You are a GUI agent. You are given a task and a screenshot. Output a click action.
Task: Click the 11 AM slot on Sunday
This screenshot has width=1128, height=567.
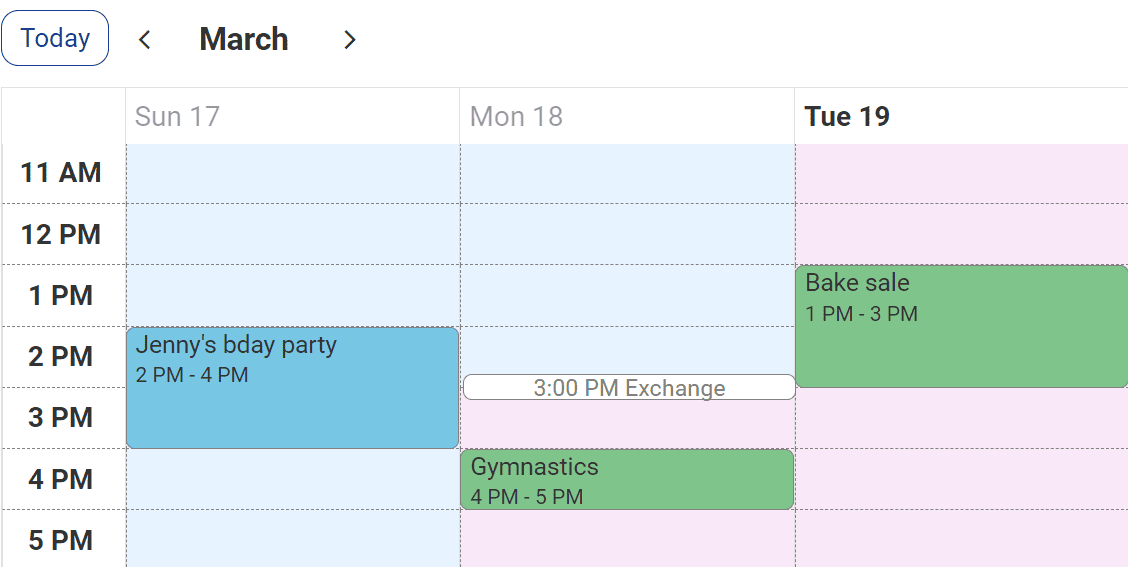point(292,174)
